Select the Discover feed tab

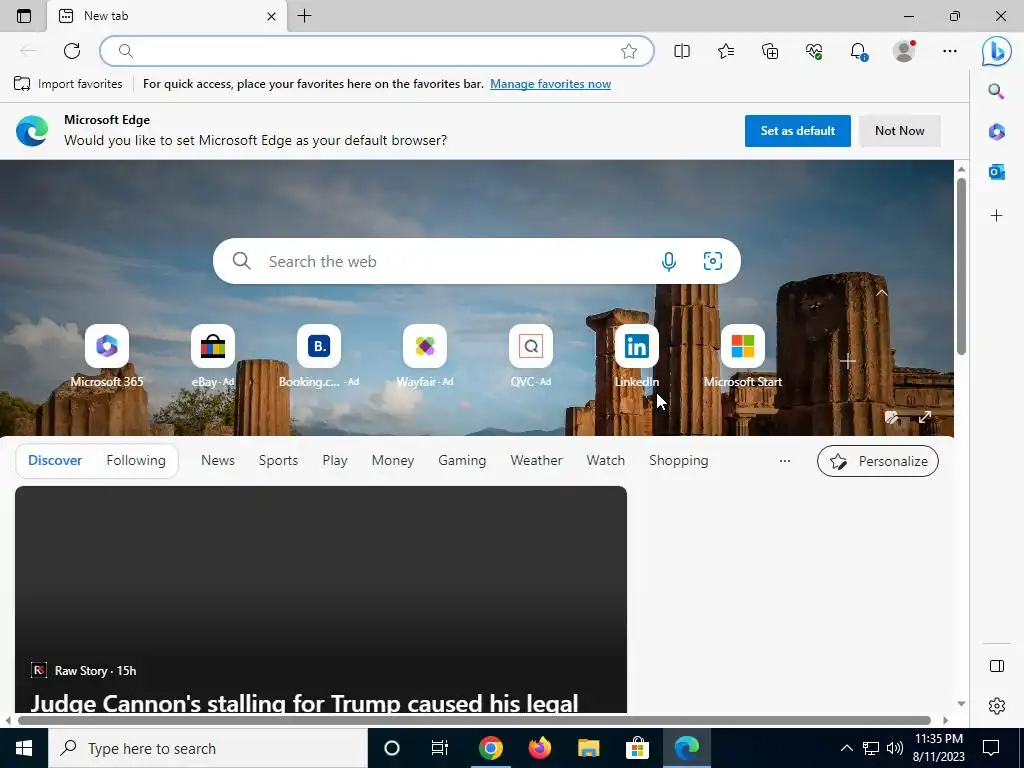(55, 460)
